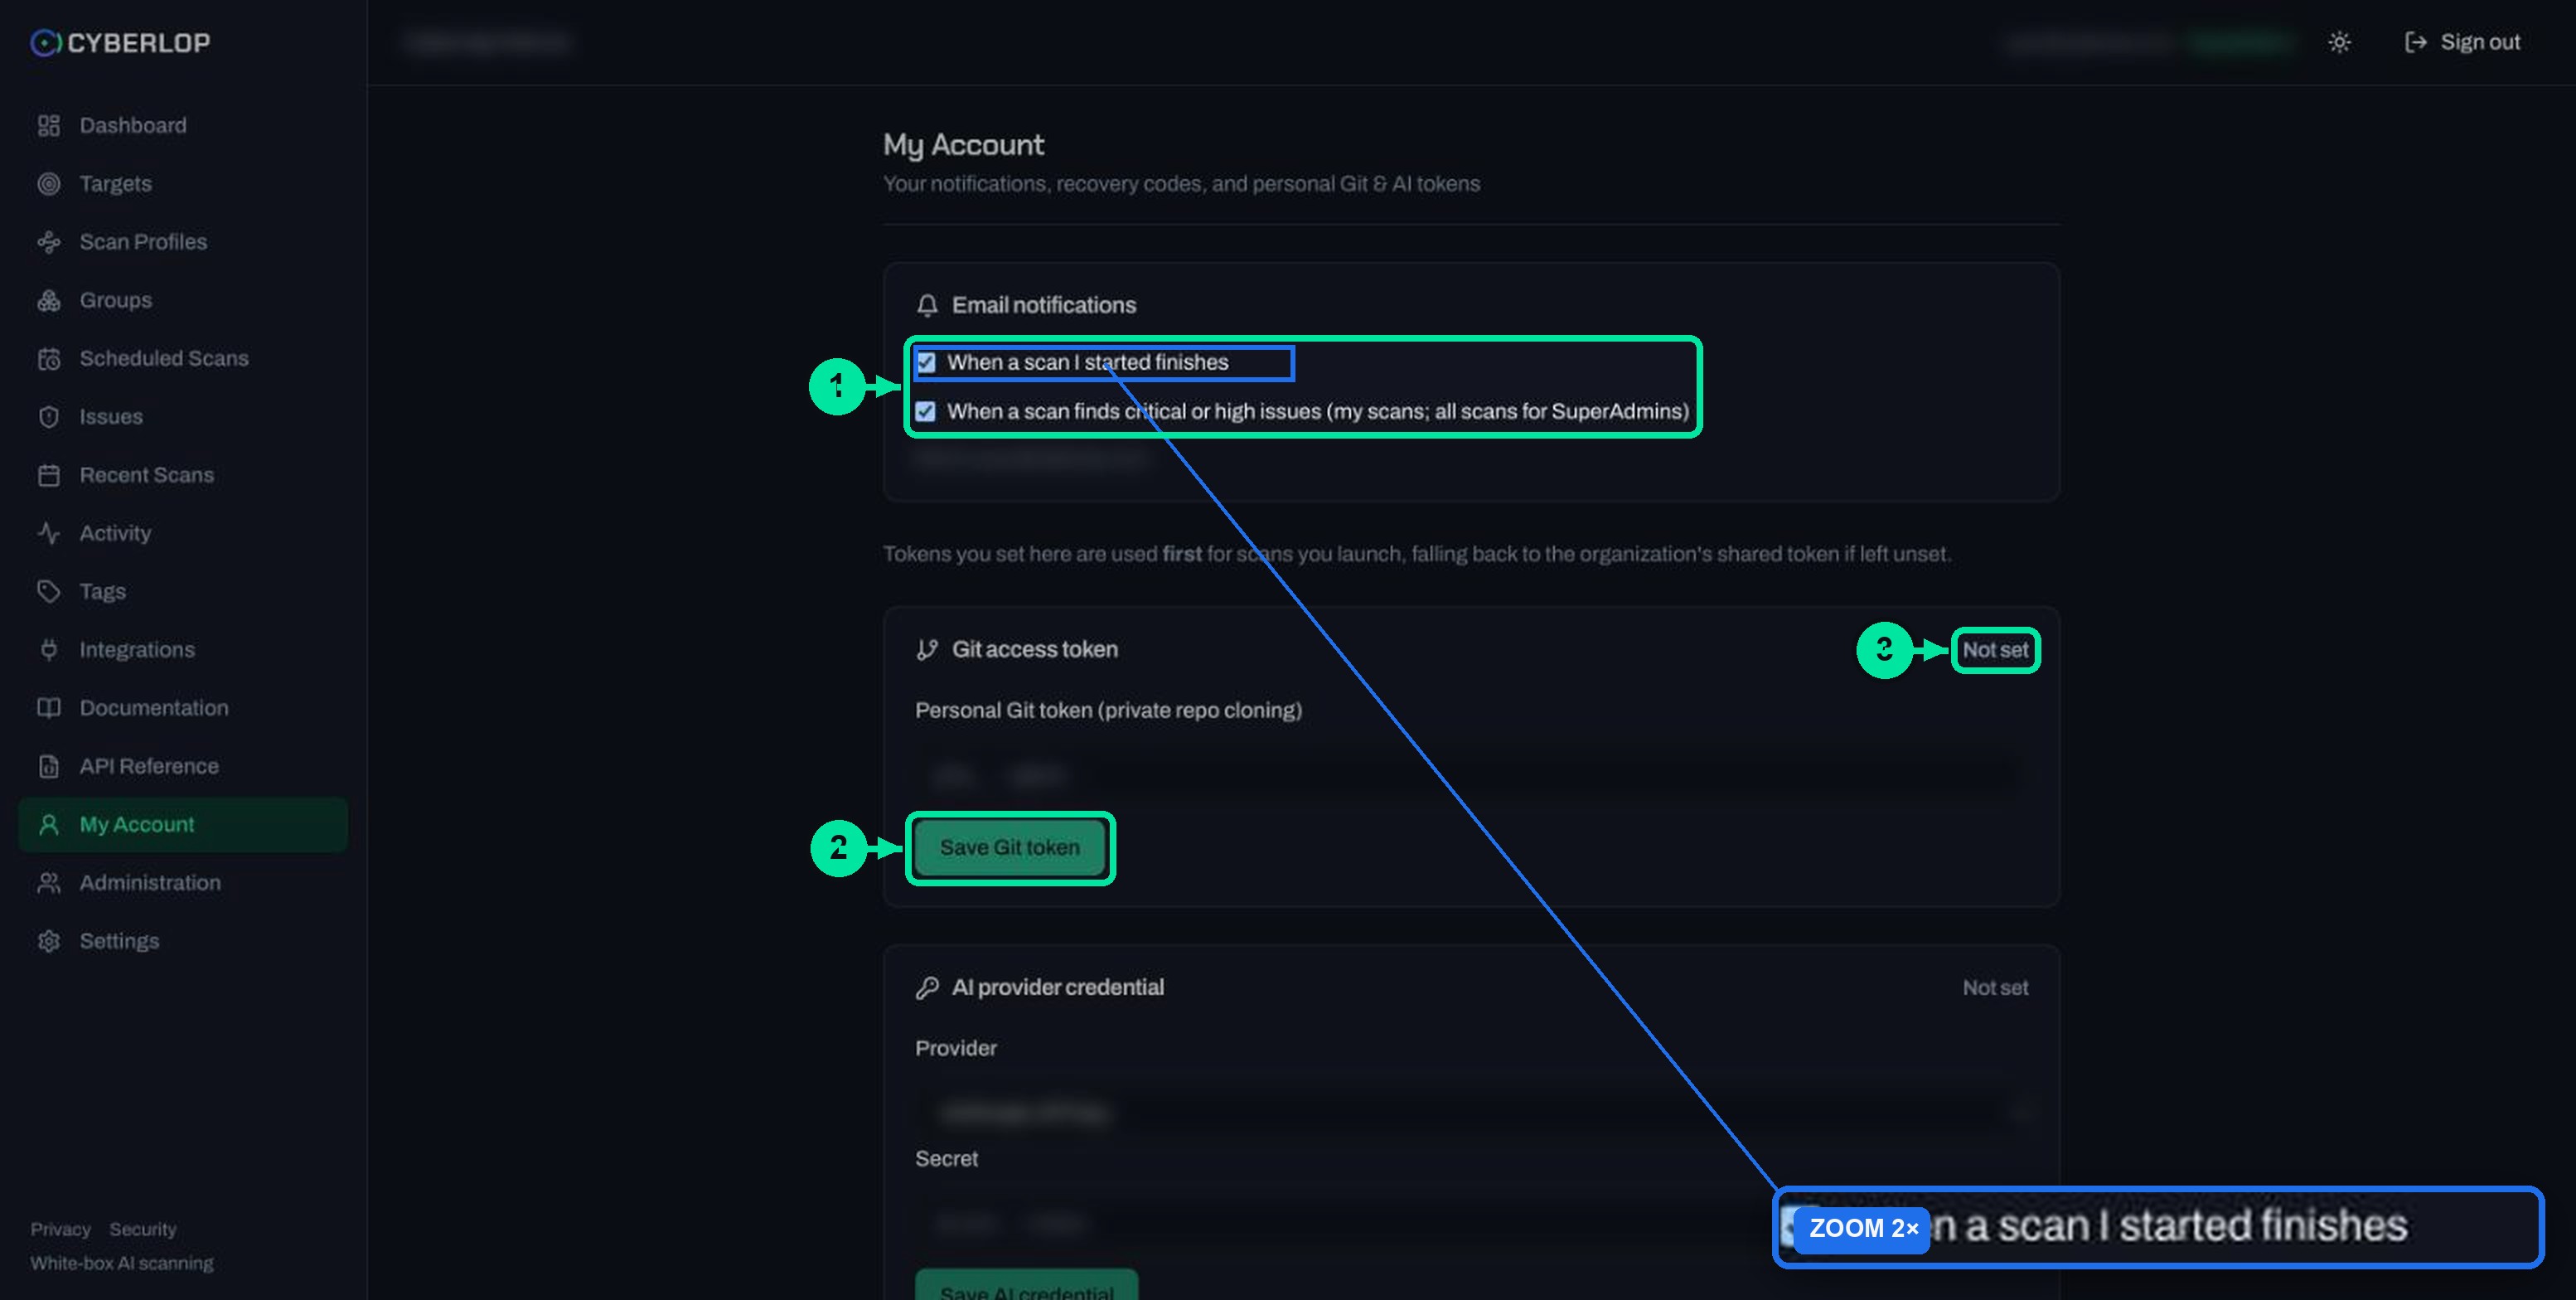Open Dashboard in the sidebar
Image resolution: width=2576 pixels, height=1300 pixels.
[x=183, y=125]
